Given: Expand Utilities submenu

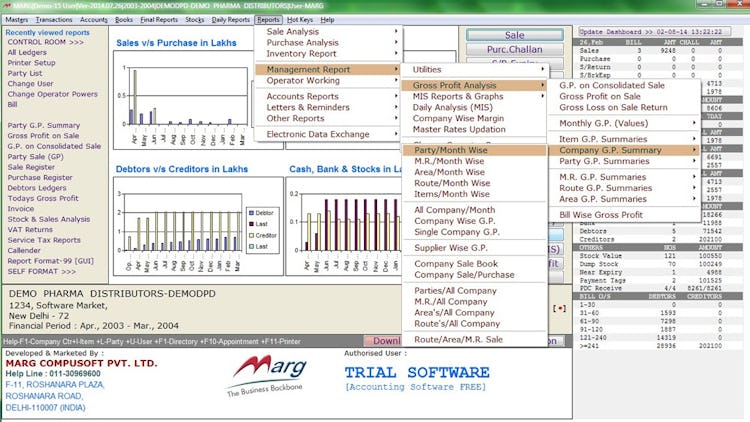Looking at the screenshot, I should pos(474,69).
